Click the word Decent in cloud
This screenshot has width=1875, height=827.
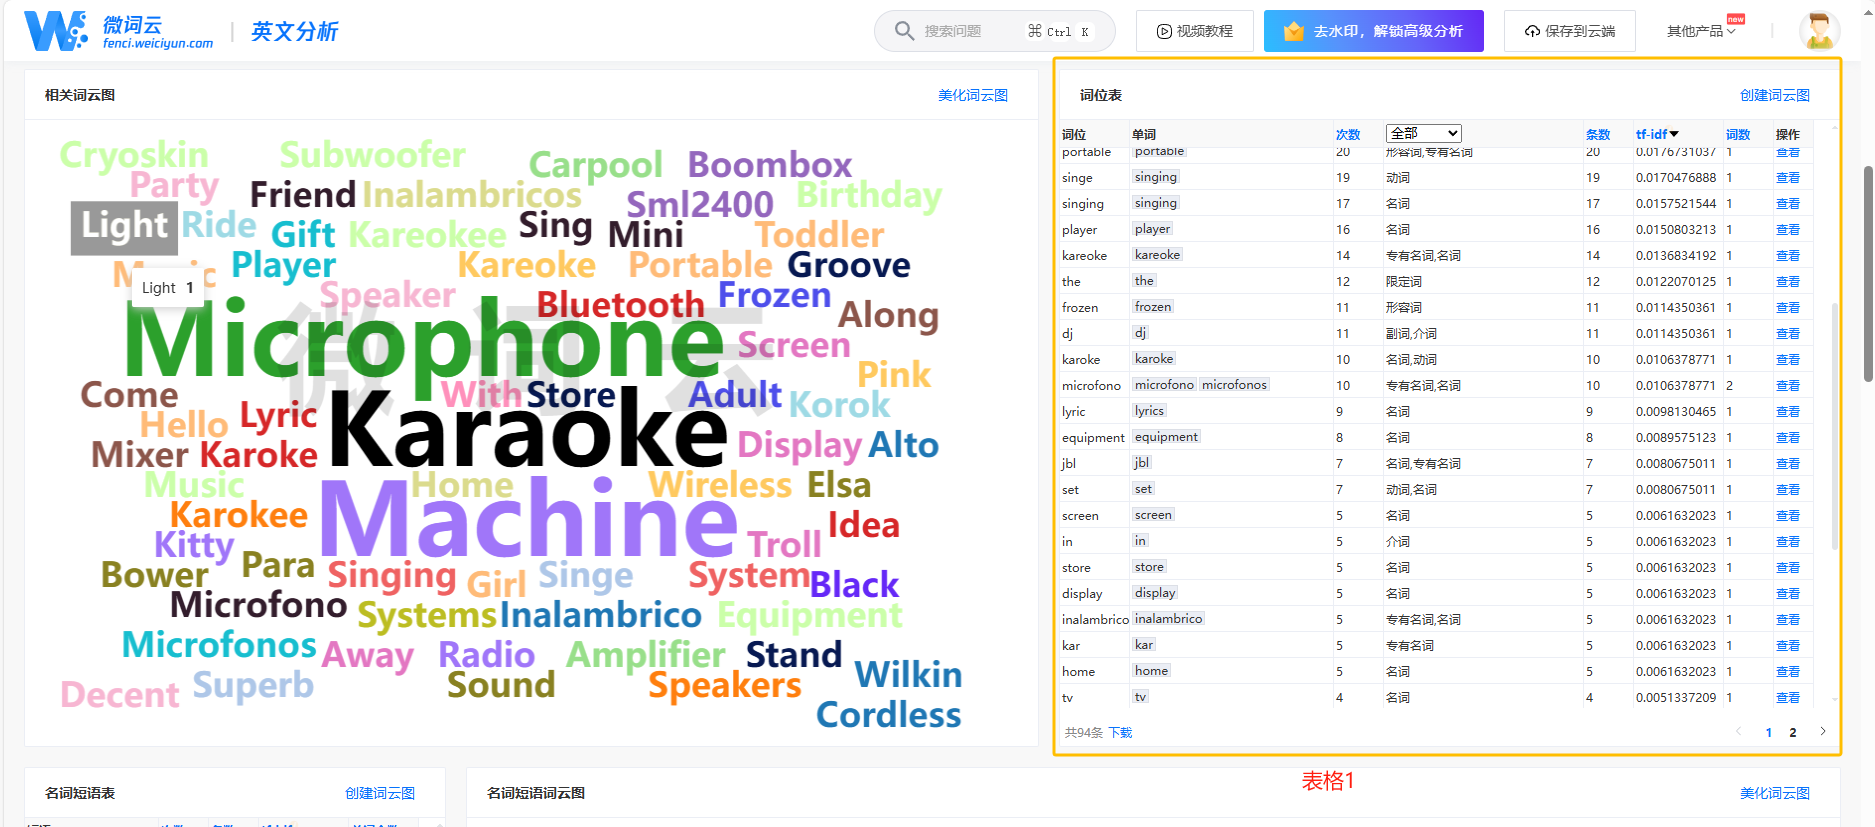pyautogui.click(x=120, y=695)
